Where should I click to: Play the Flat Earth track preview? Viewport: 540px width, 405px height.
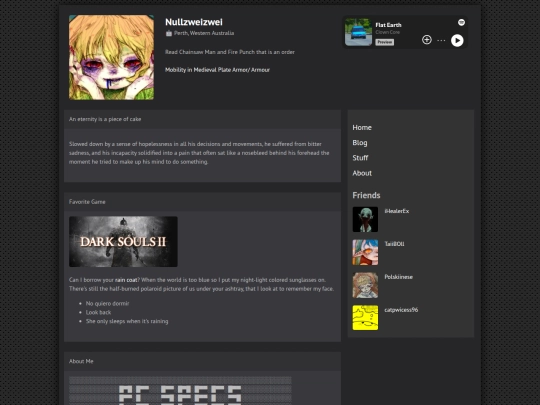[x=457, y=41]
